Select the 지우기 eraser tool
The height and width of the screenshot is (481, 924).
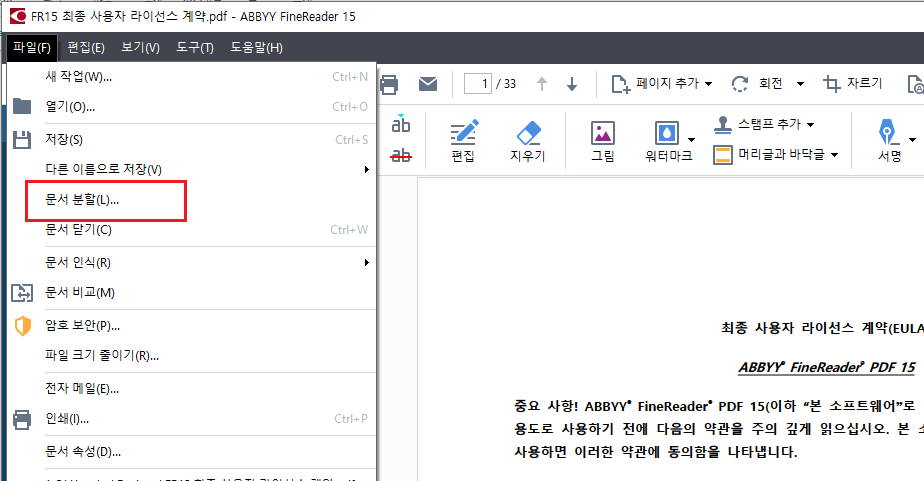pos(528,141)
